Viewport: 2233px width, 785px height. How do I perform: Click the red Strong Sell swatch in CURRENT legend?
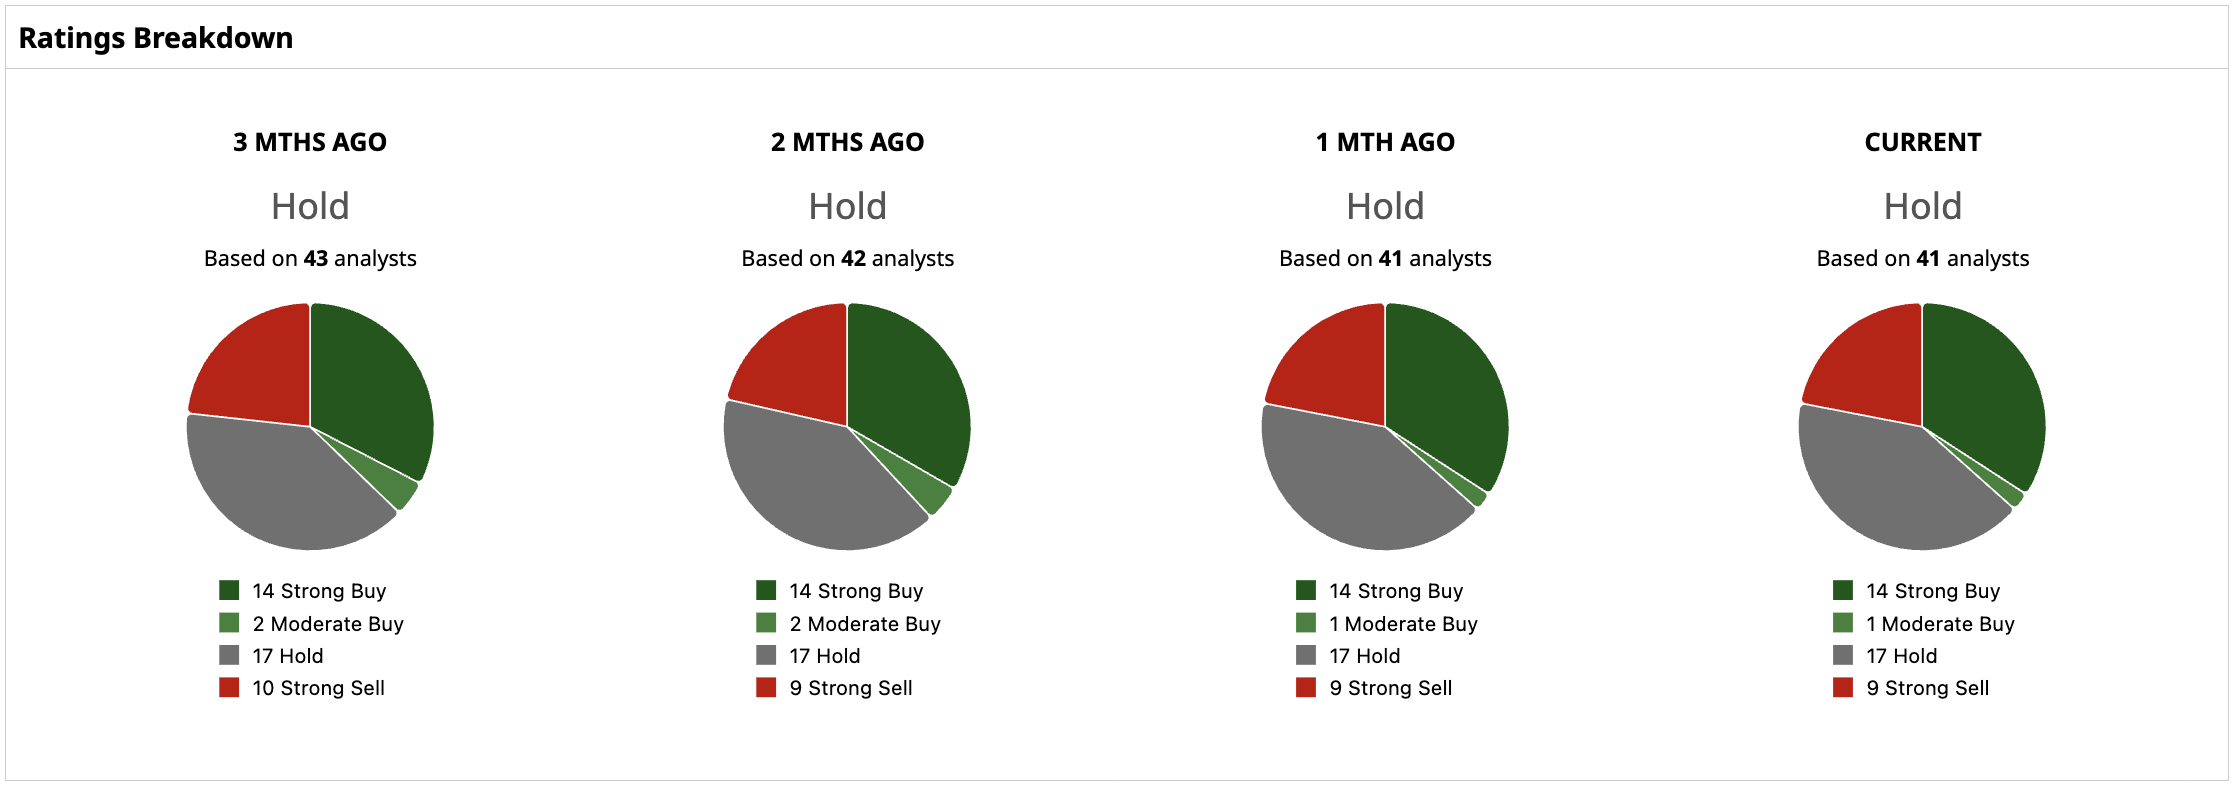tap(1843, 687)
